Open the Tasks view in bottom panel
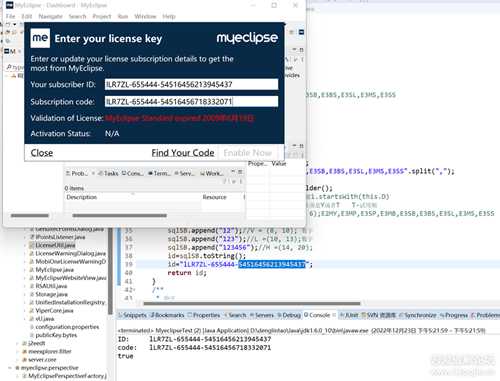 pos(109,173)
